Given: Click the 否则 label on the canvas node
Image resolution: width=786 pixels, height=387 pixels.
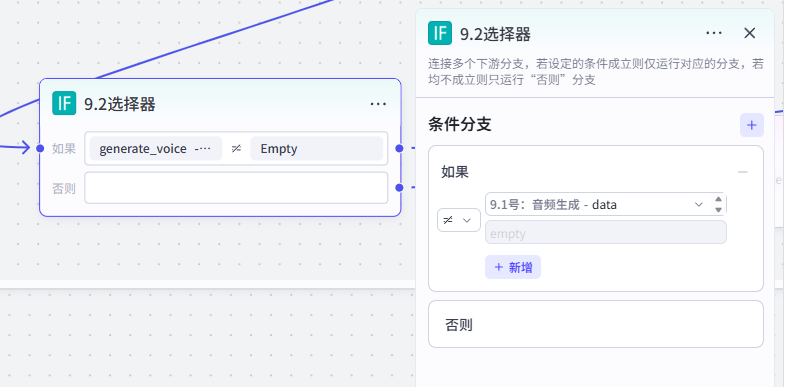Looking at the screenshot, I should [x=64, y=188].
